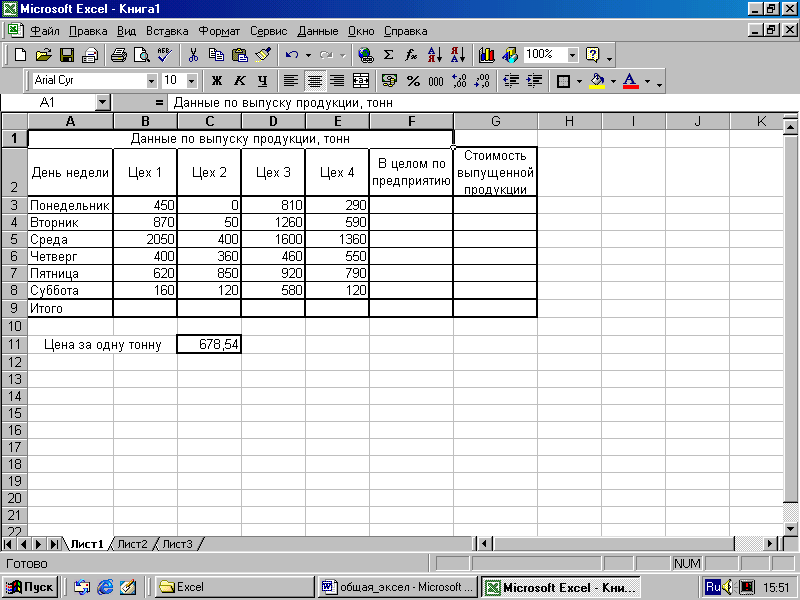Open the Формат menu
Viewport: 800px width, 600px height.
coord(219,31)
